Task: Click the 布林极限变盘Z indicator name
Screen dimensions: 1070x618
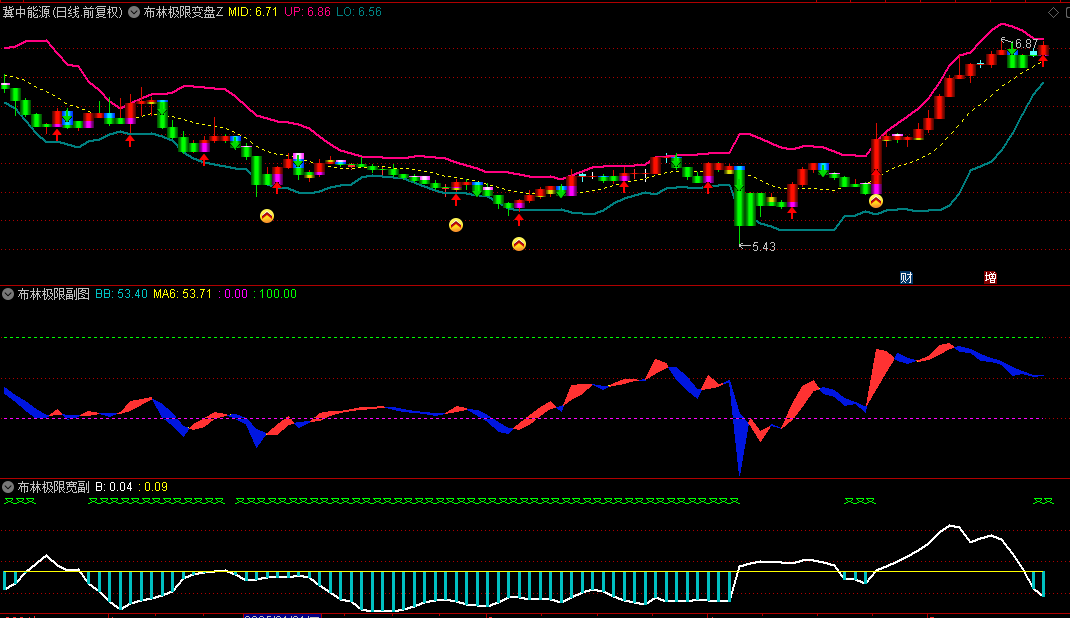Action: (x=183, y=12)
